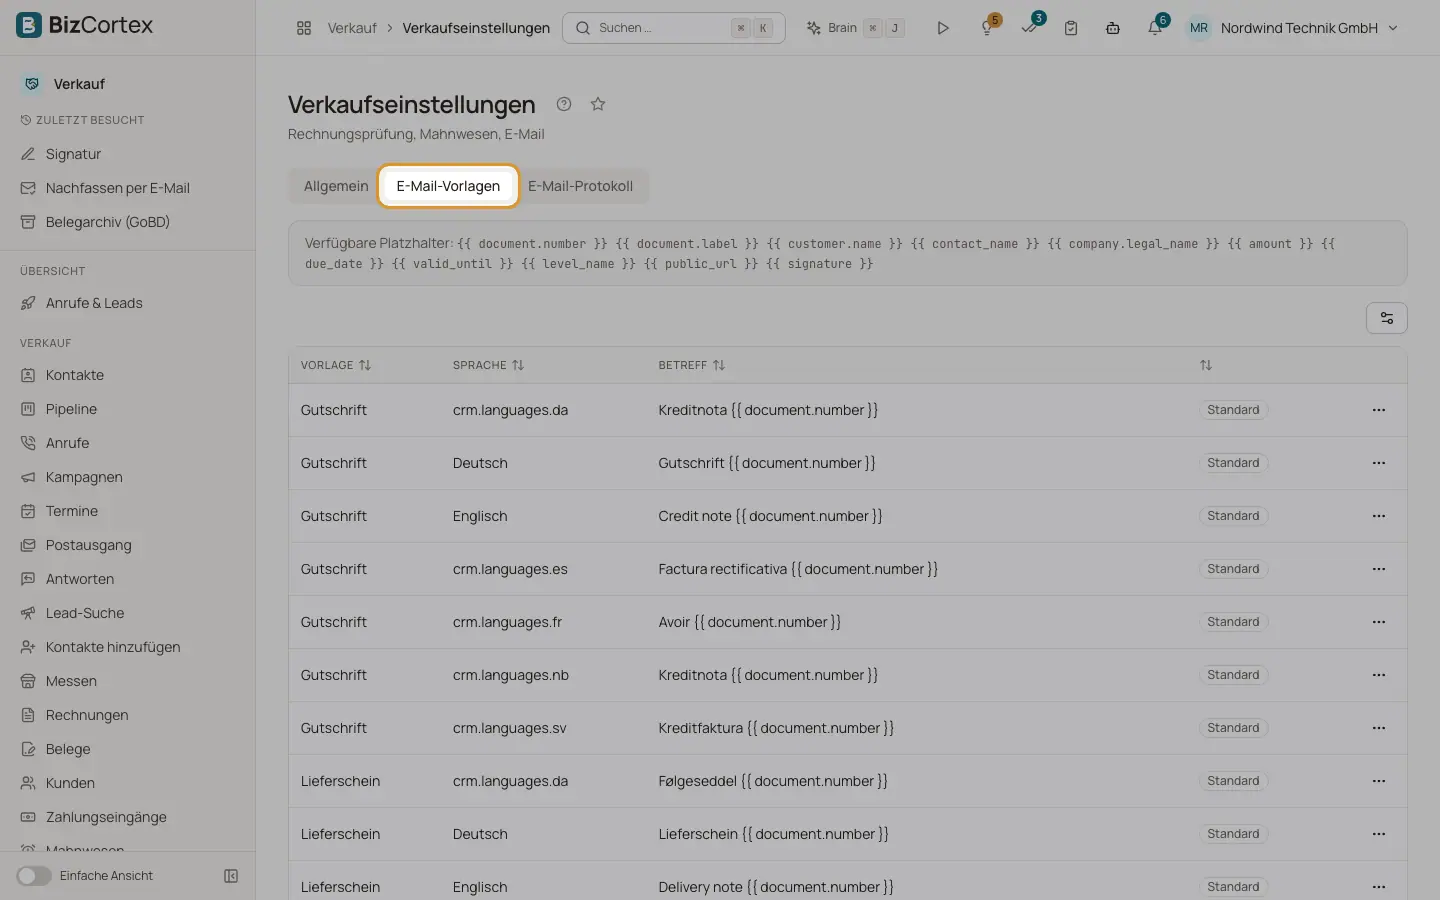
Task: Click the play icon in top bar
Action: pos(942,28)
